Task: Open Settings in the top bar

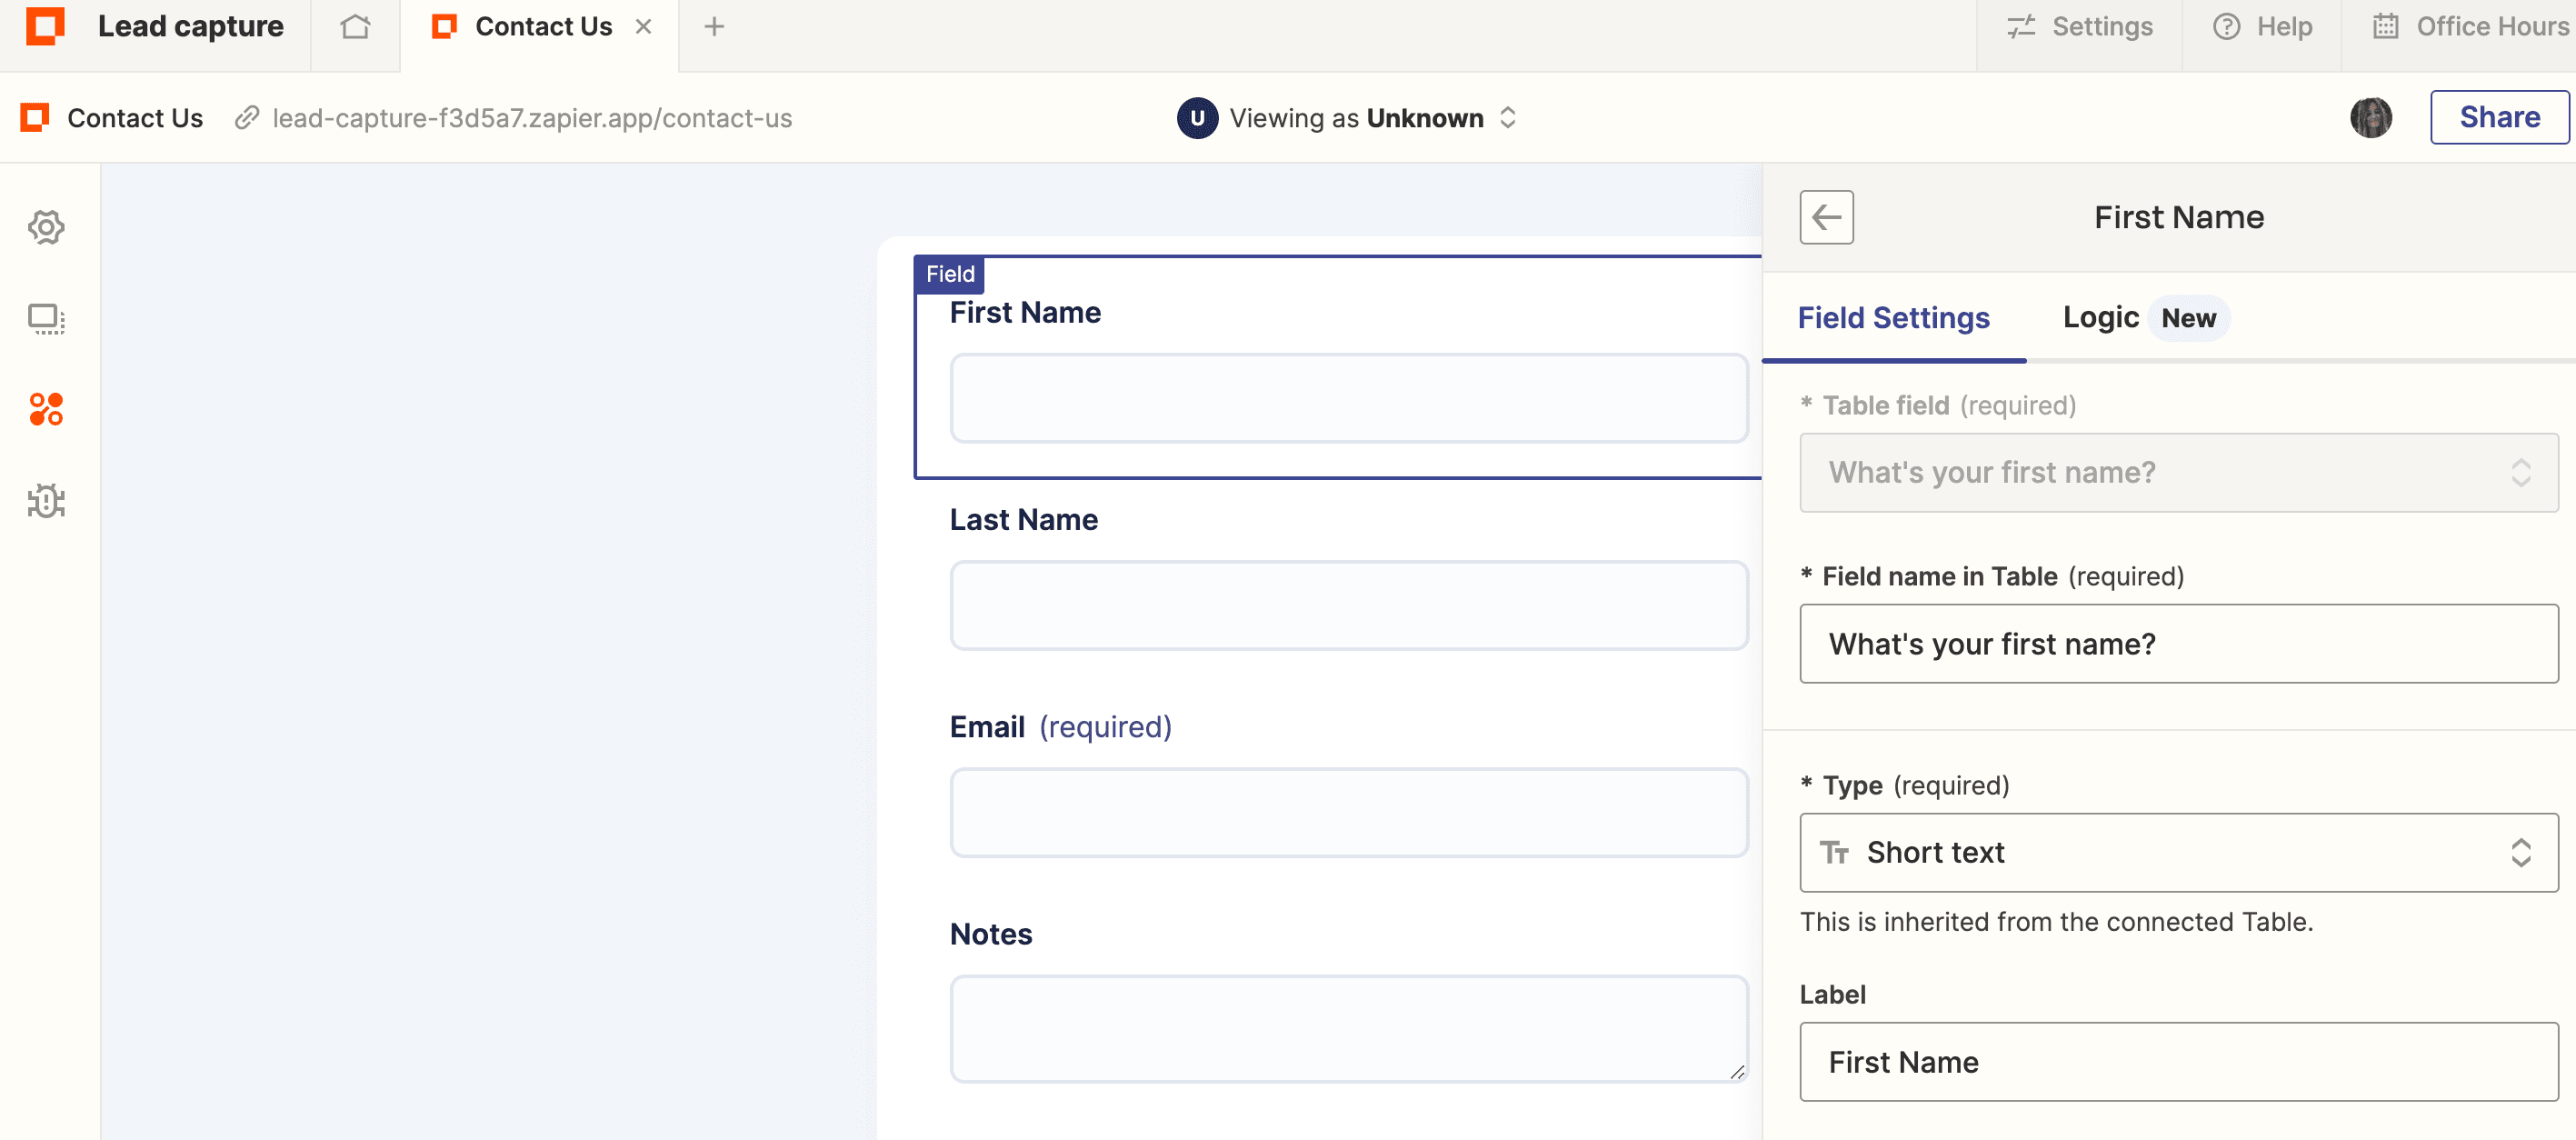Action: pos(2079,27)
